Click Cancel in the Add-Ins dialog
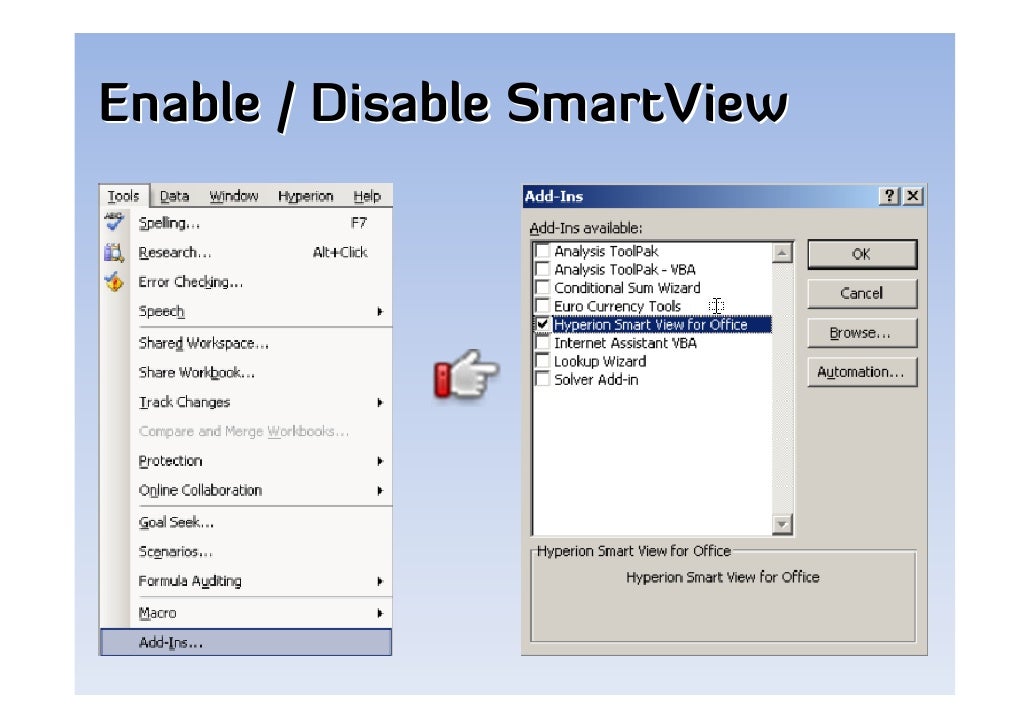 862,294
